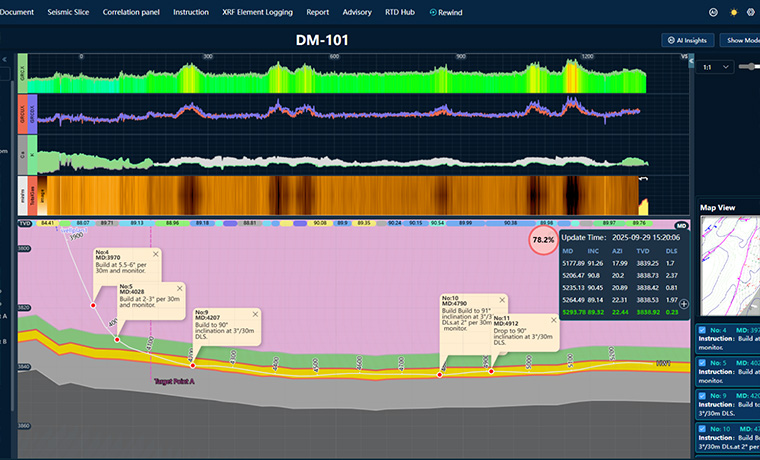Image resolution: width=760 pixels, height=460 pixels.
Task: Toggle the No: 10 instruction checkbox
Action: [702, 429]
